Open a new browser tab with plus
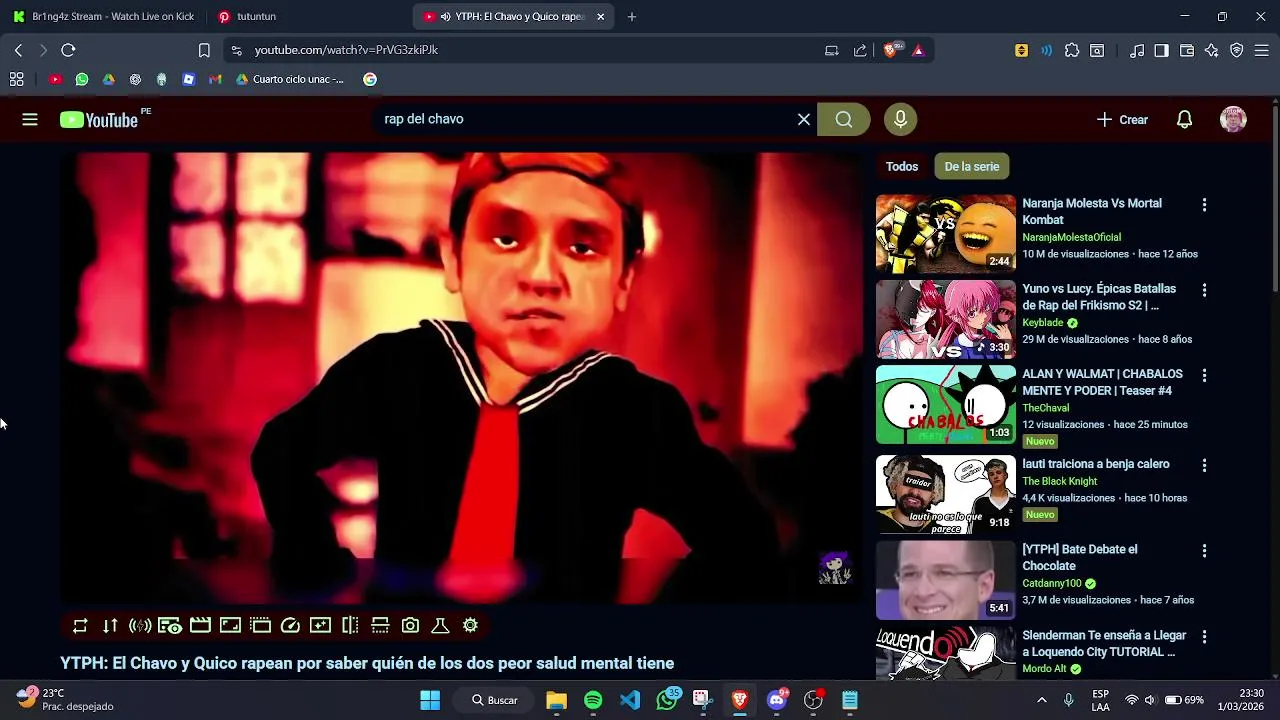1280x720 pixels. 631,16
